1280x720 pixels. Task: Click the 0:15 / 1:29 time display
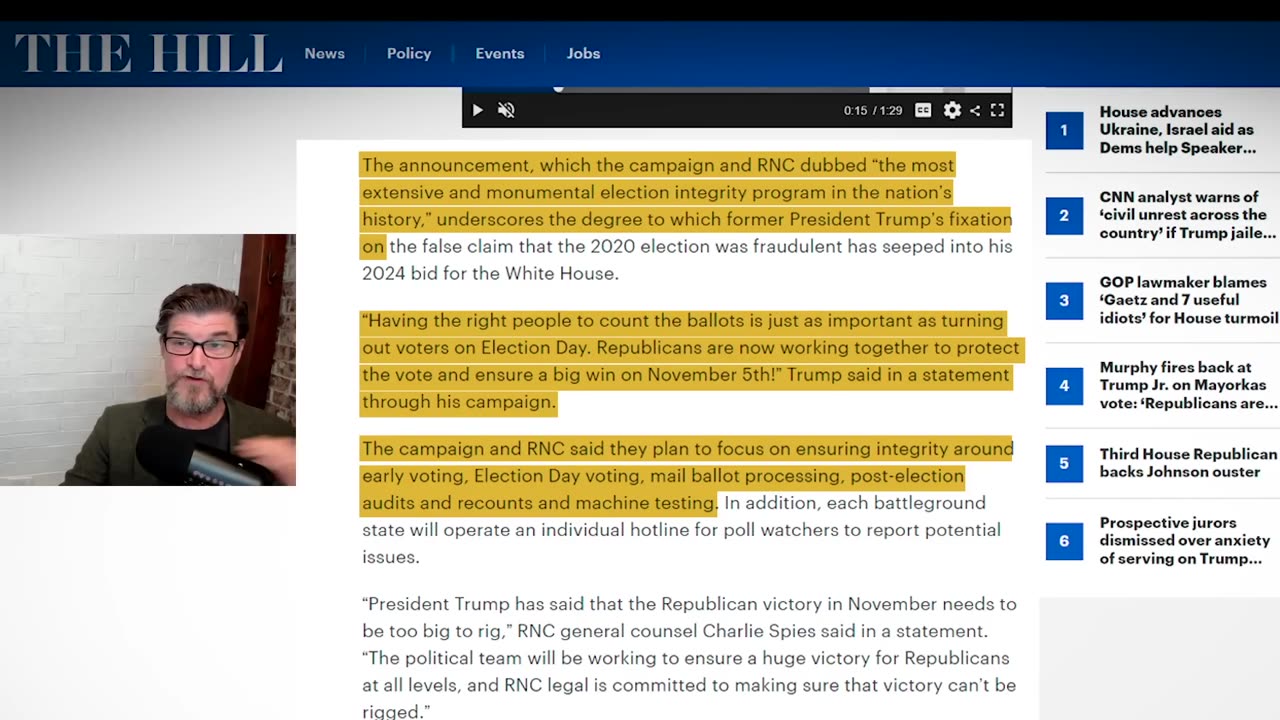click(872, 110)
